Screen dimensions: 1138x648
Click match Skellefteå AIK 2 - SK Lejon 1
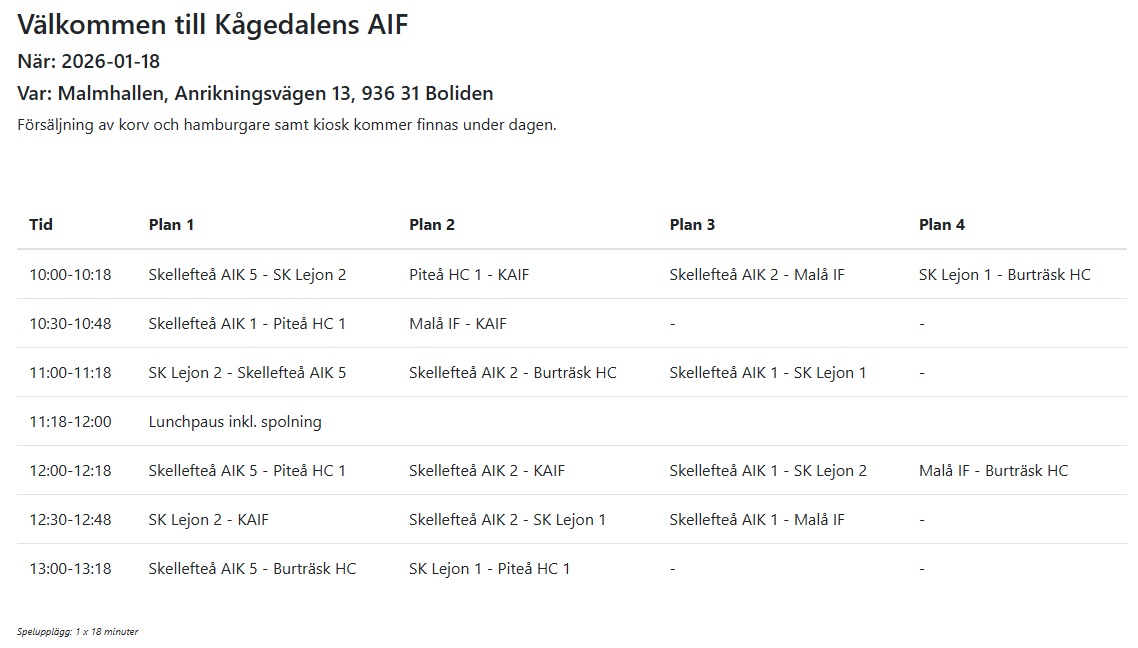tap(507, 520)
